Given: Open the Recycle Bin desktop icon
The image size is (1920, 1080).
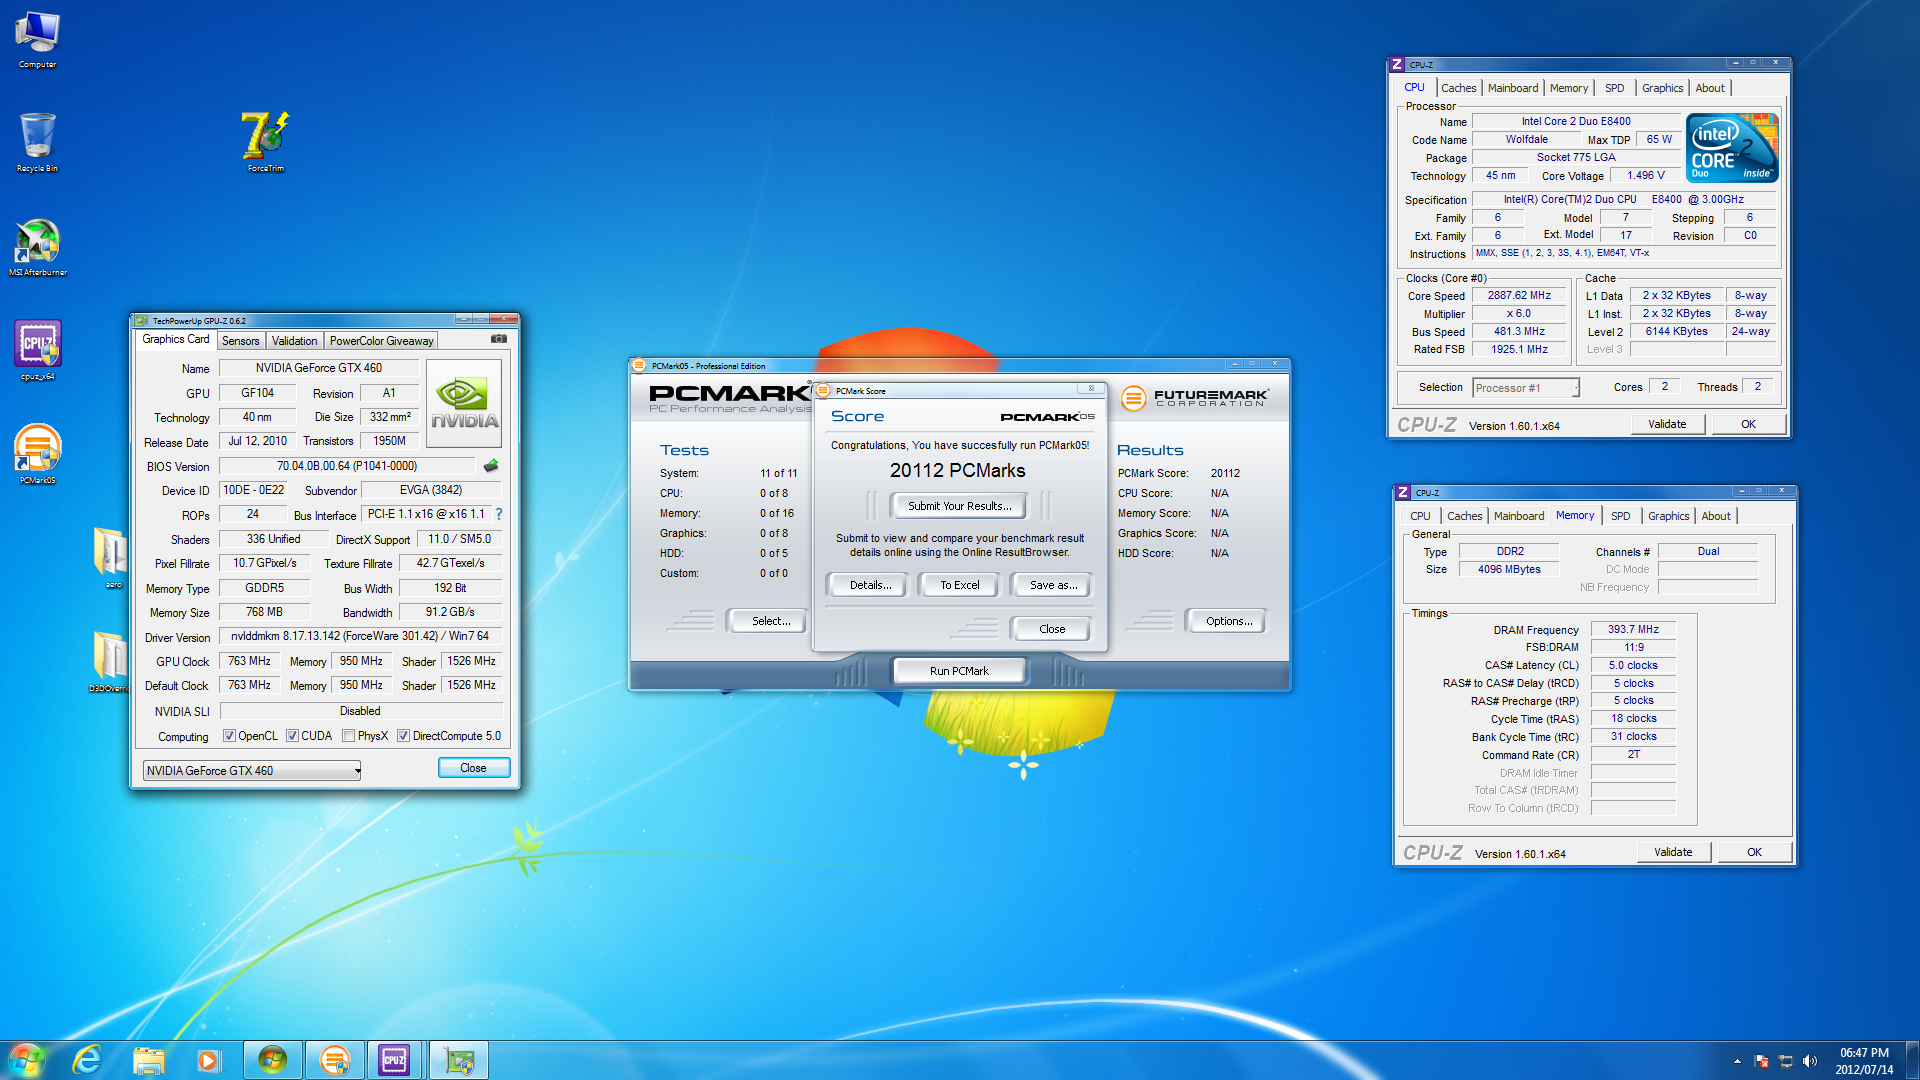Looking at the screenshot, I should tap(37, 142).
